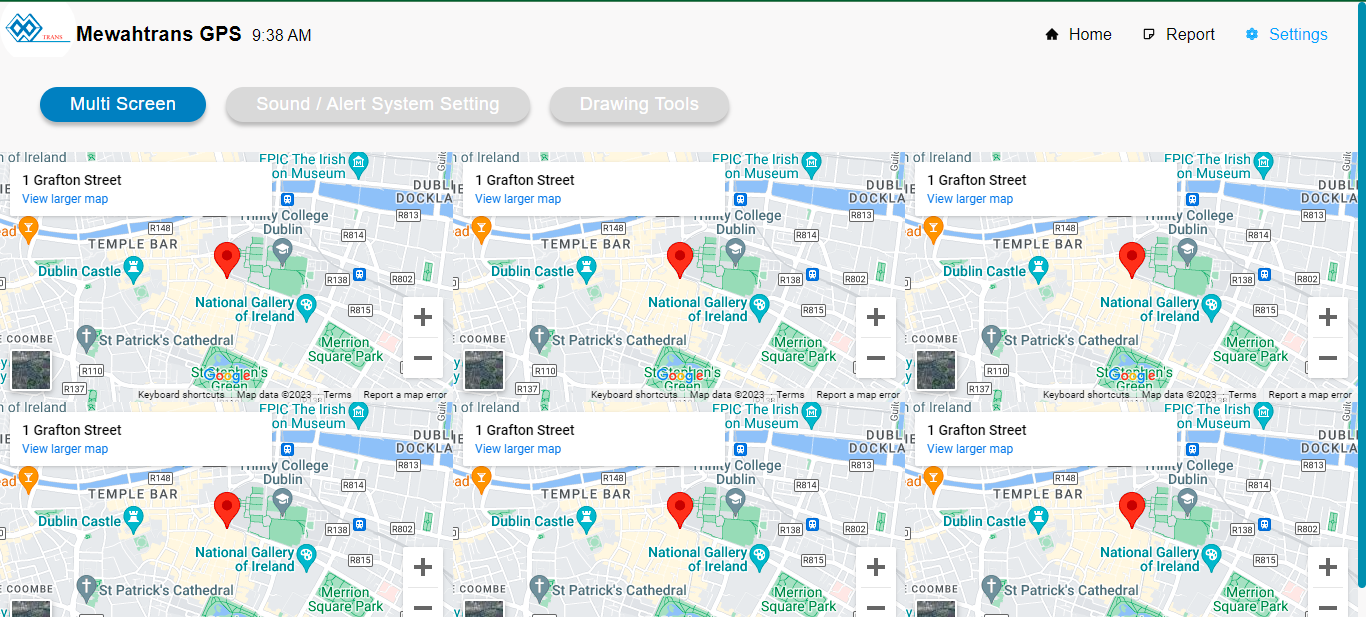
Task: Click EPIC museum marker icon in bottom-middle map
Action: [812, 412]
